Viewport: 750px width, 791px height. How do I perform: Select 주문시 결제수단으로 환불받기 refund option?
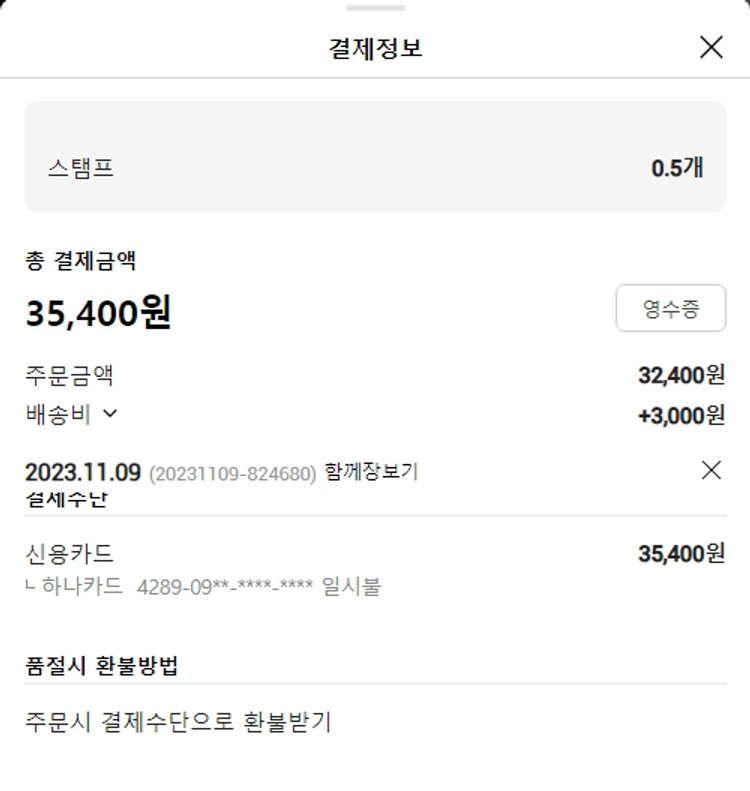tap(178, 721)
